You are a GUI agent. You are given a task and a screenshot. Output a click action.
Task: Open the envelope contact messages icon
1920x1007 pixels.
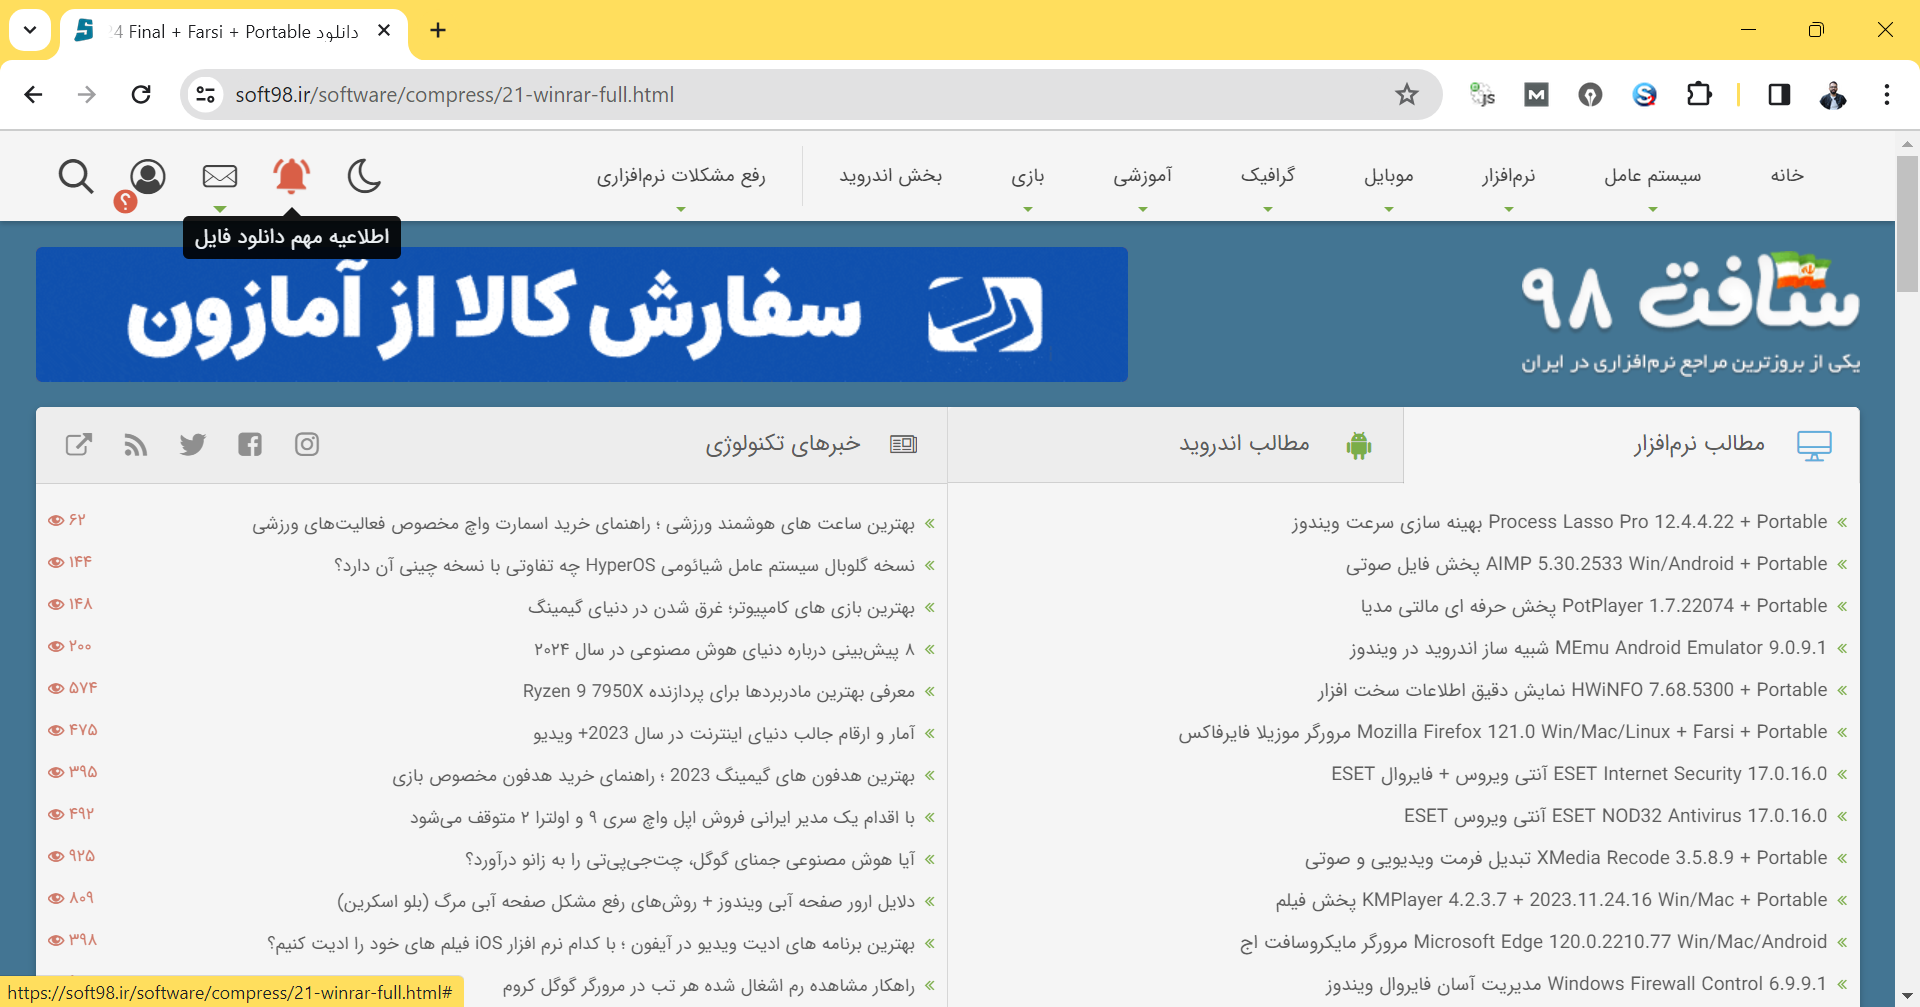(x=220, y=177)
